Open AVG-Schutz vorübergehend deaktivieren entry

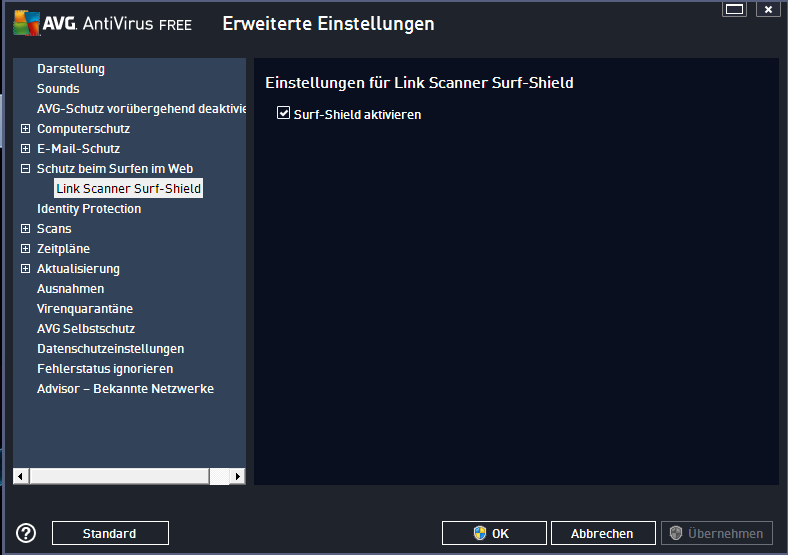click(x=141, y=109)
